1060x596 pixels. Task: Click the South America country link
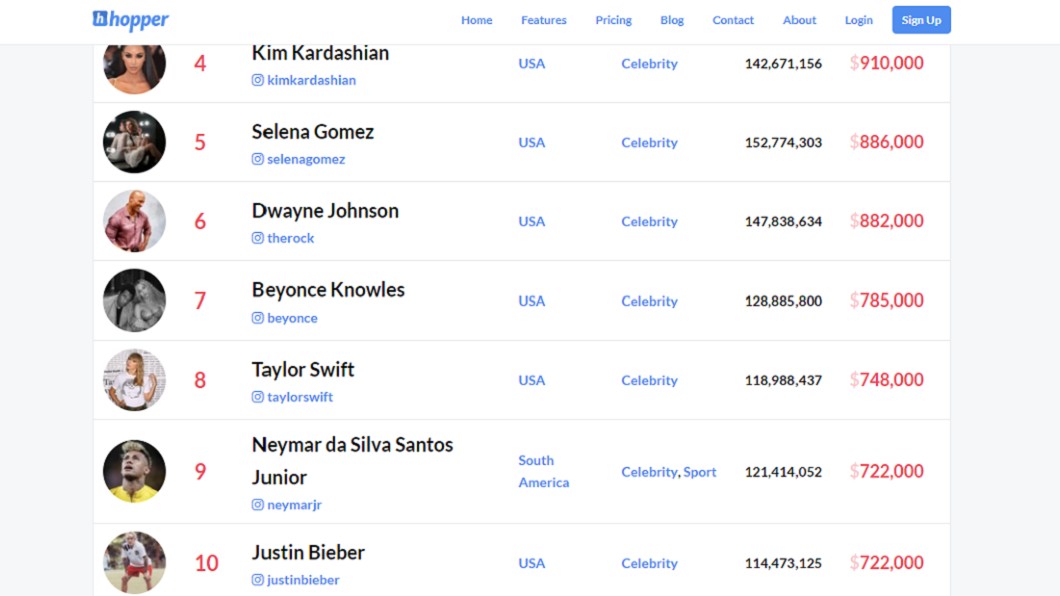tap(544, 471)
